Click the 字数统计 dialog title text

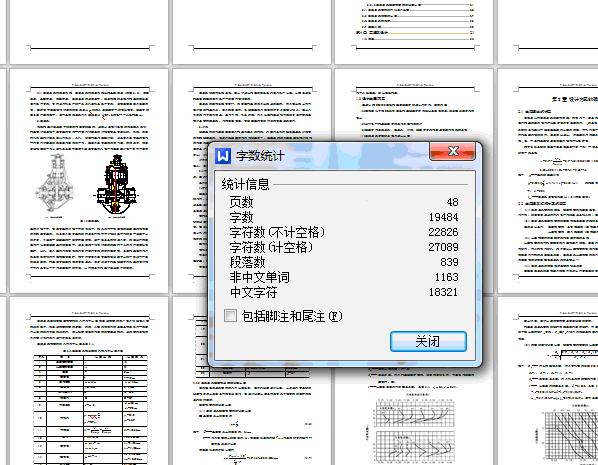260,156
